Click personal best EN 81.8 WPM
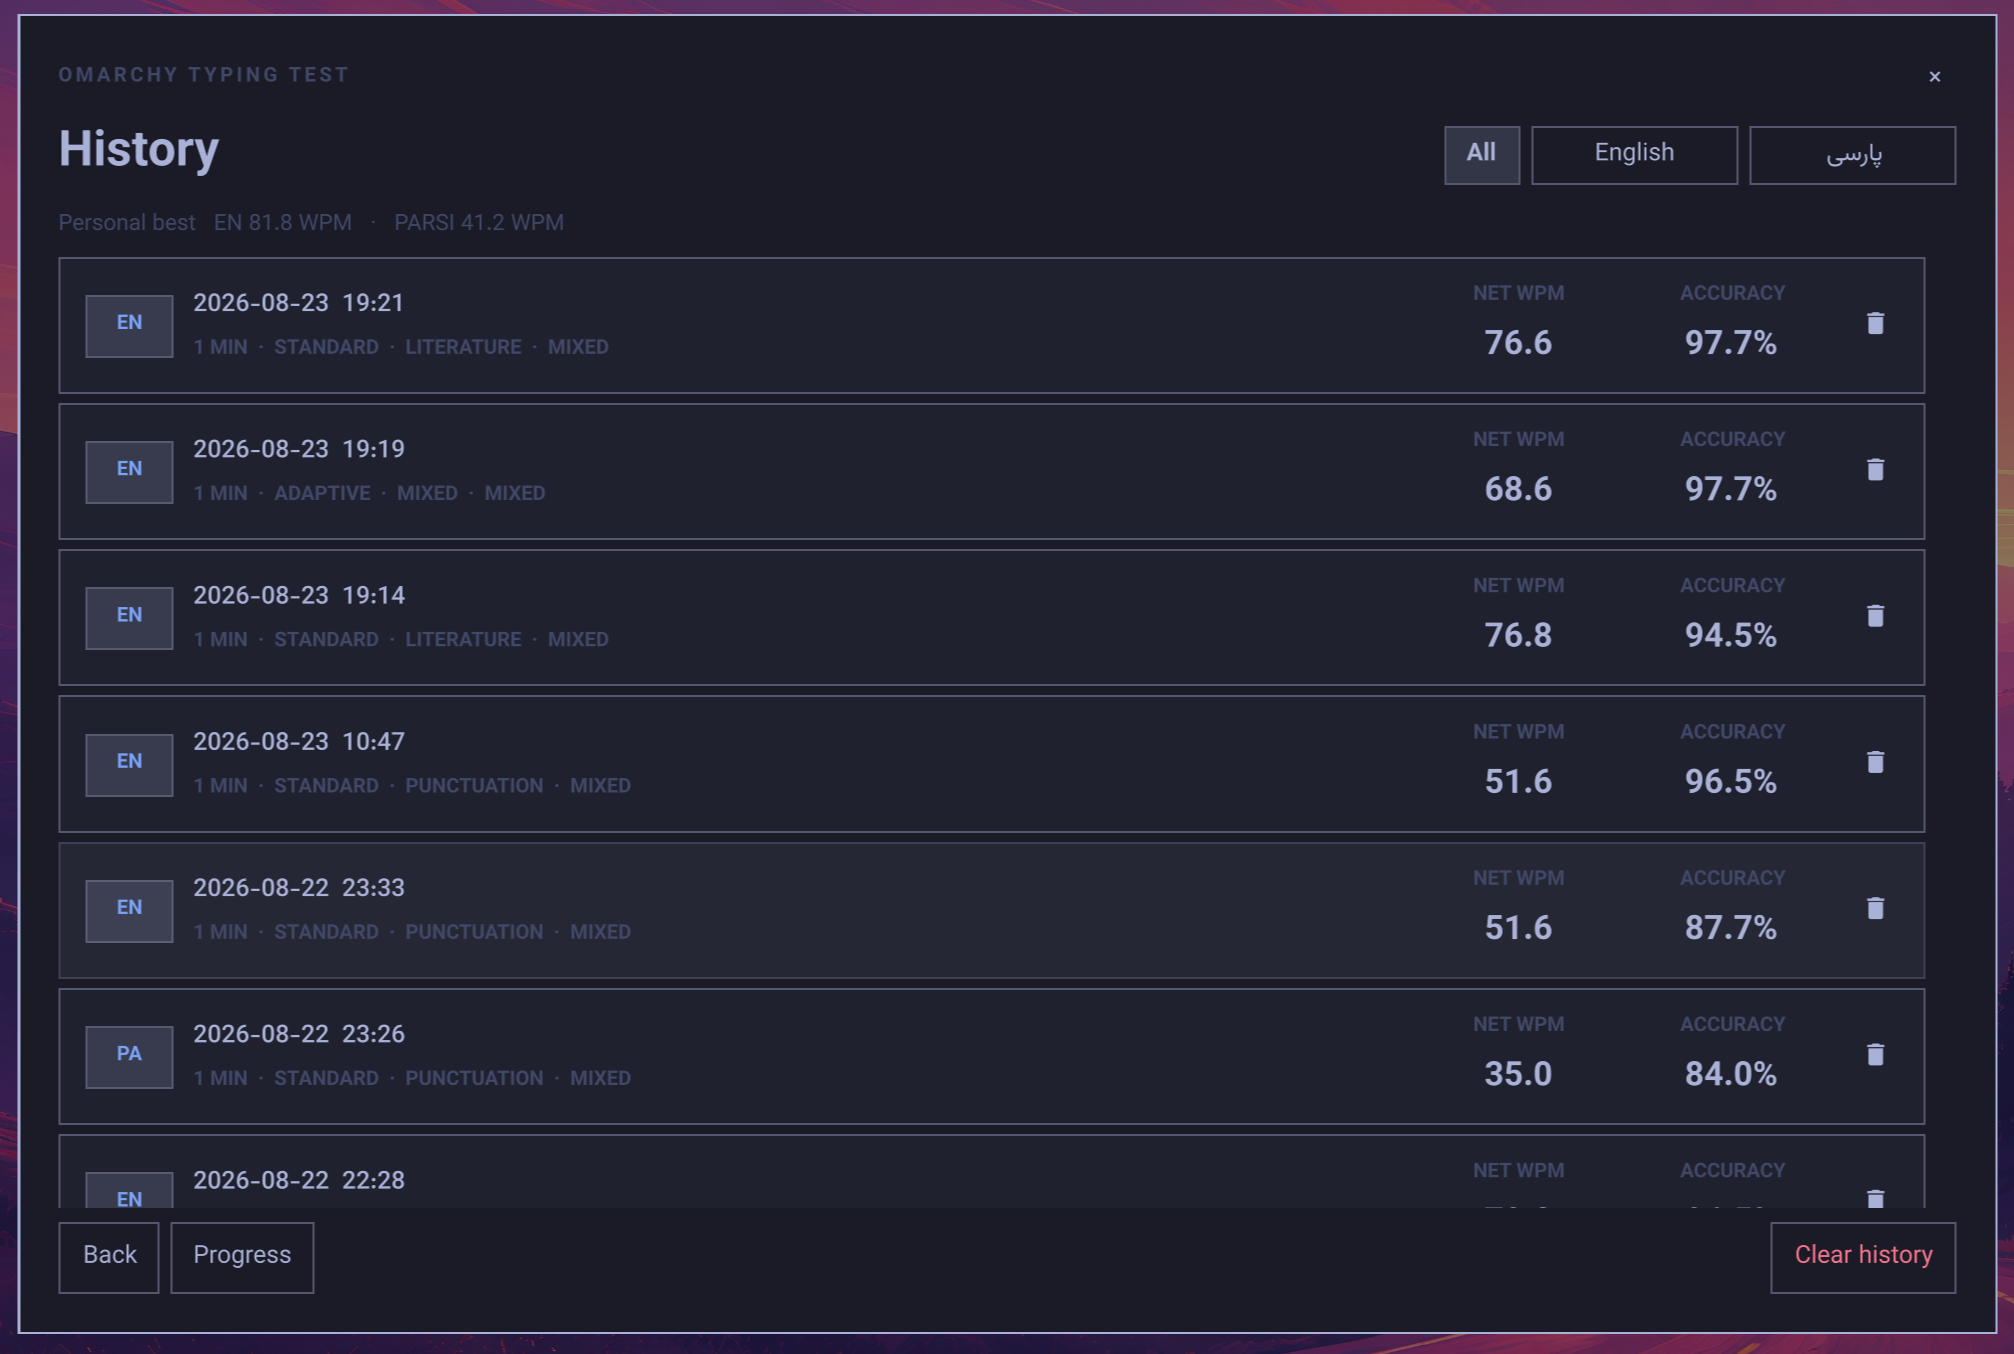The height and width of the screenshot is (1354, 2014). (282, 222)
